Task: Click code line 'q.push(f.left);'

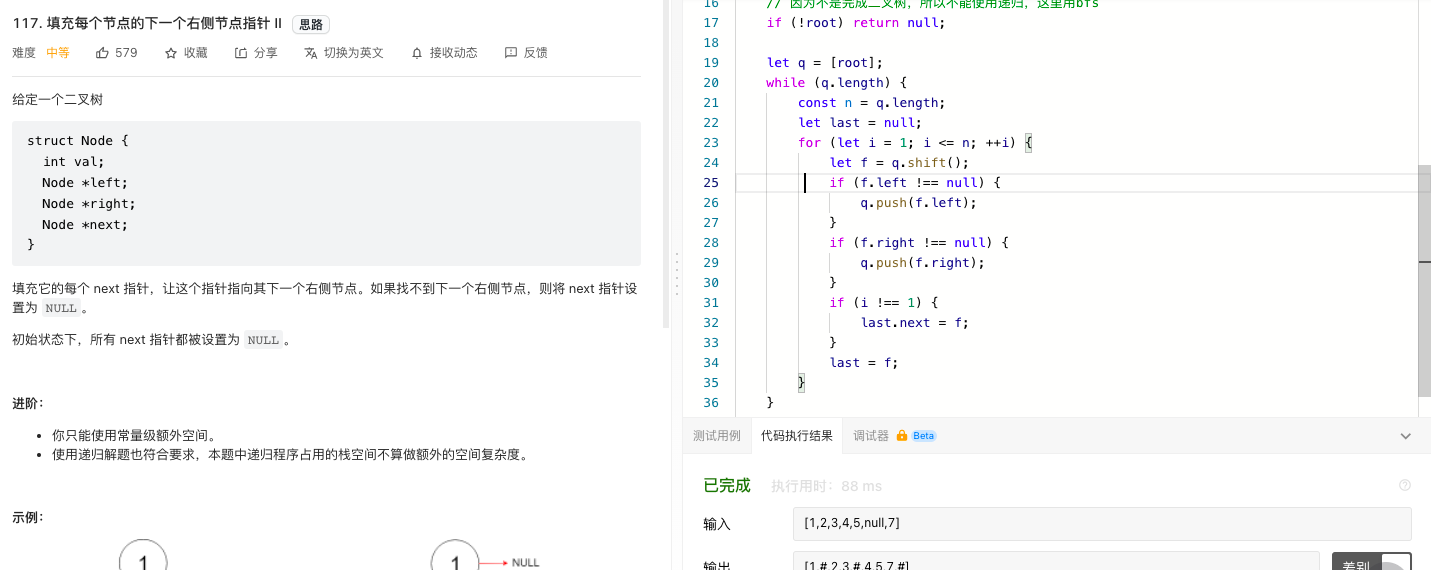Action: tap(918, 203)
